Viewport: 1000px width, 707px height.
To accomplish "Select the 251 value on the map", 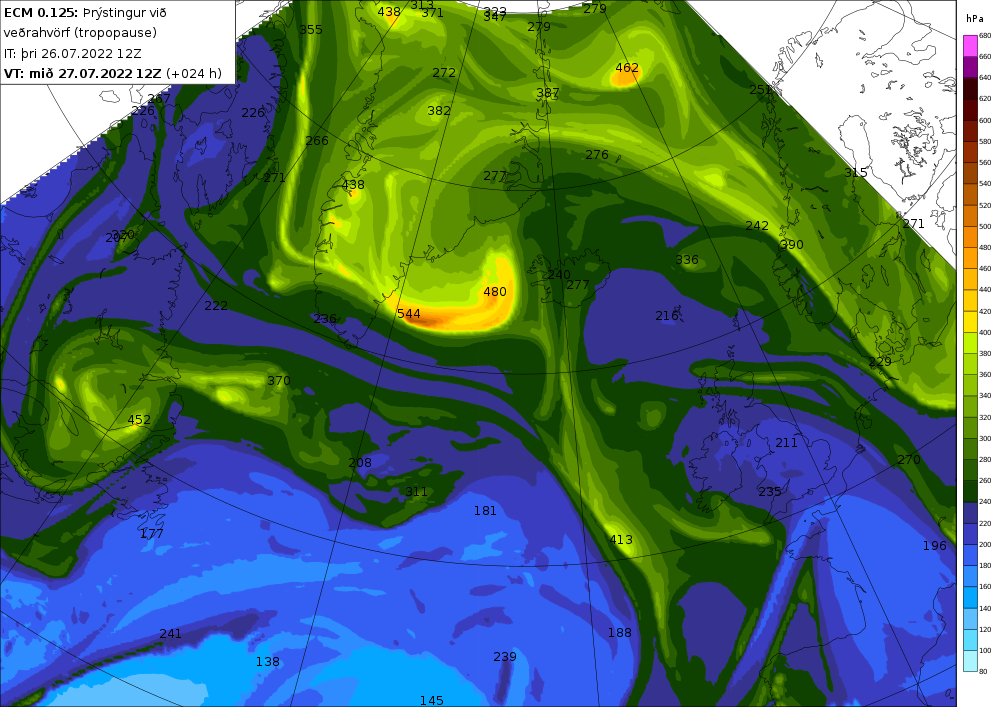I will click(x=761, y=90).
